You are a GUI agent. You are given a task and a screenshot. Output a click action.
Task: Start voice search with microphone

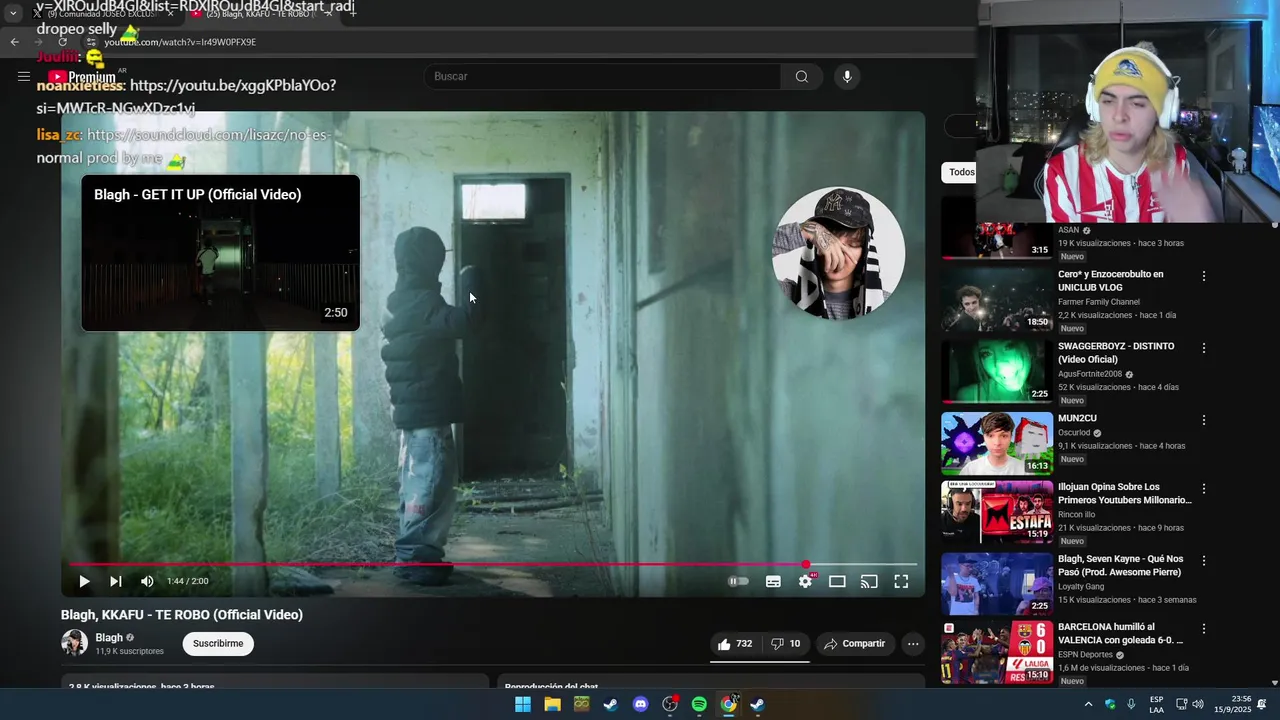coord(847,76)
